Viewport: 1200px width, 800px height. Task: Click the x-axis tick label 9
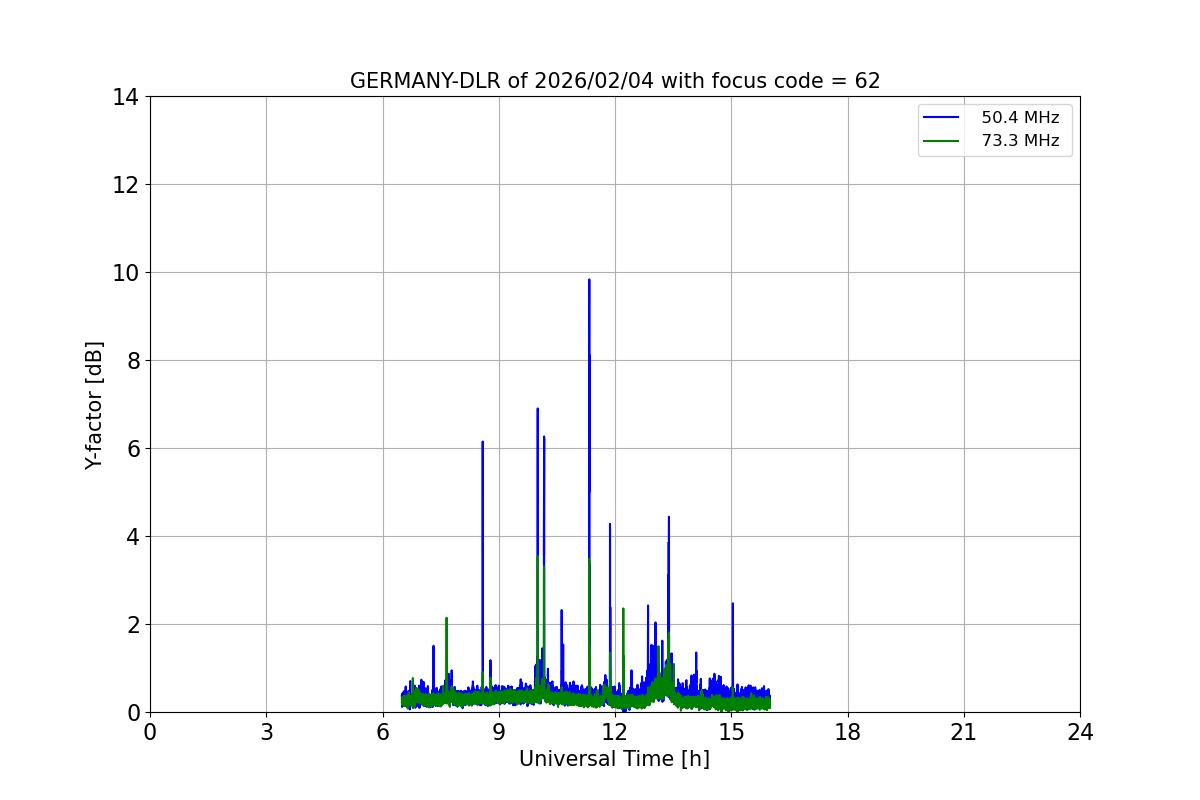[499, 732]
